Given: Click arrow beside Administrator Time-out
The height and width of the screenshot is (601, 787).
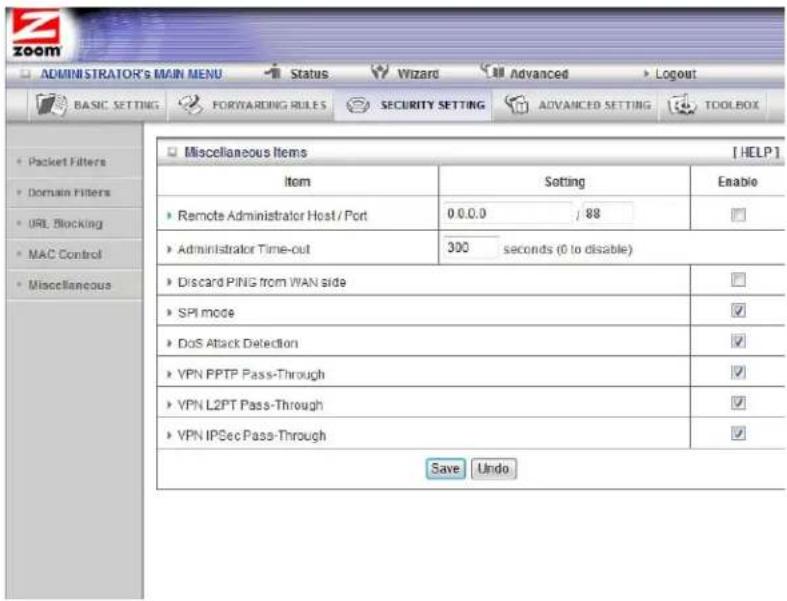Looking at the screenshot, I should click(169, 249).
